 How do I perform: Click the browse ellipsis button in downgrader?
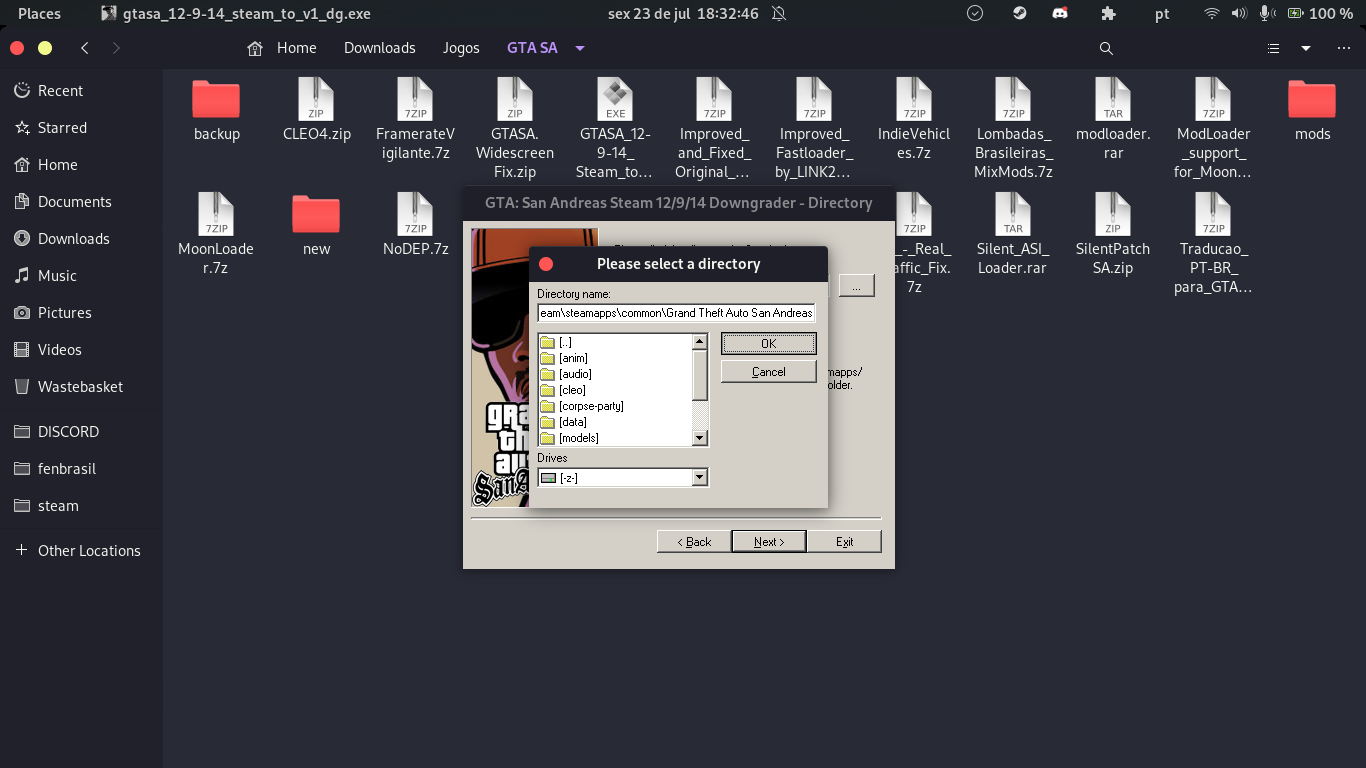pyautogui.click(x=856, y=286)
